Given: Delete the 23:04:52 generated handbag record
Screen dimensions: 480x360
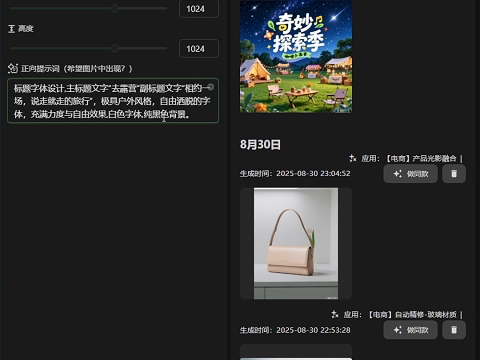Looking at the screenshot, I should click(x=454, y=174).
